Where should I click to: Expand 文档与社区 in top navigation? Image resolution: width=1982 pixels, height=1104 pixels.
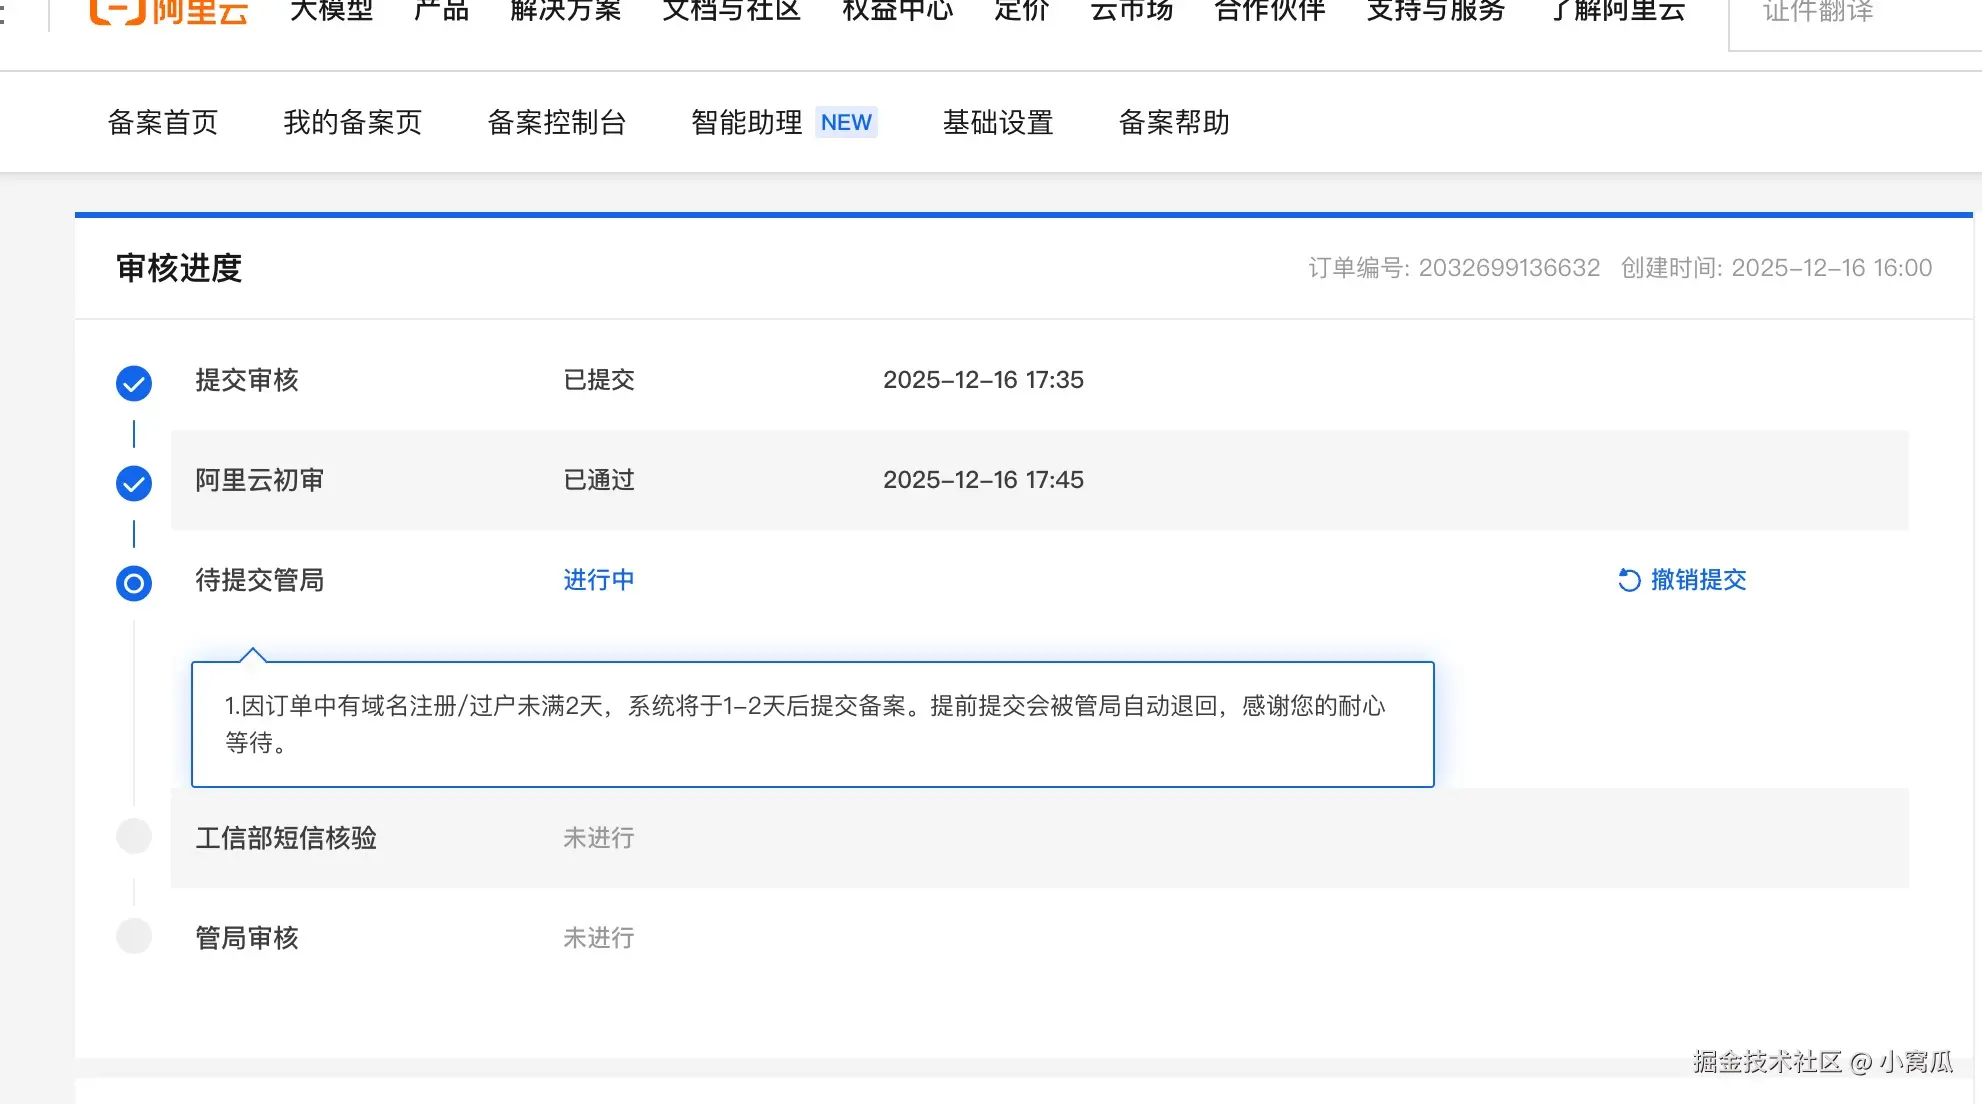tap(731, 12)
